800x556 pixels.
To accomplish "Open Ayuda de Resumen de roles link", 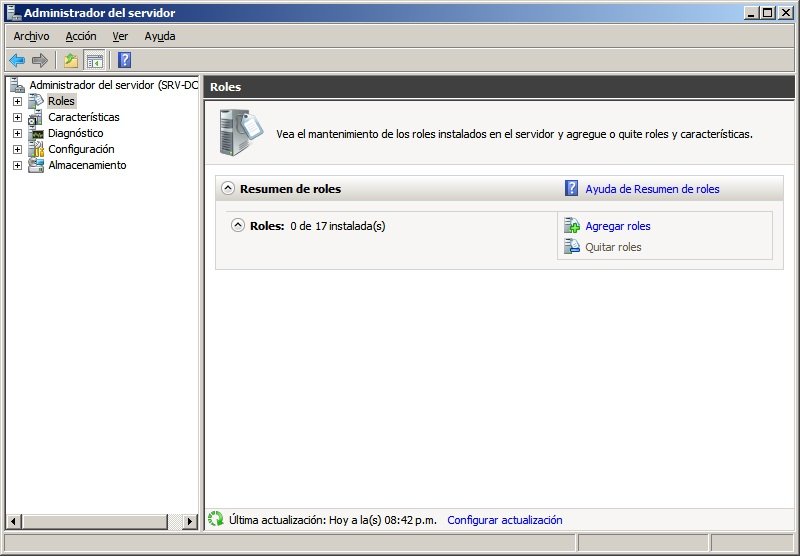I will pos(652,189).
